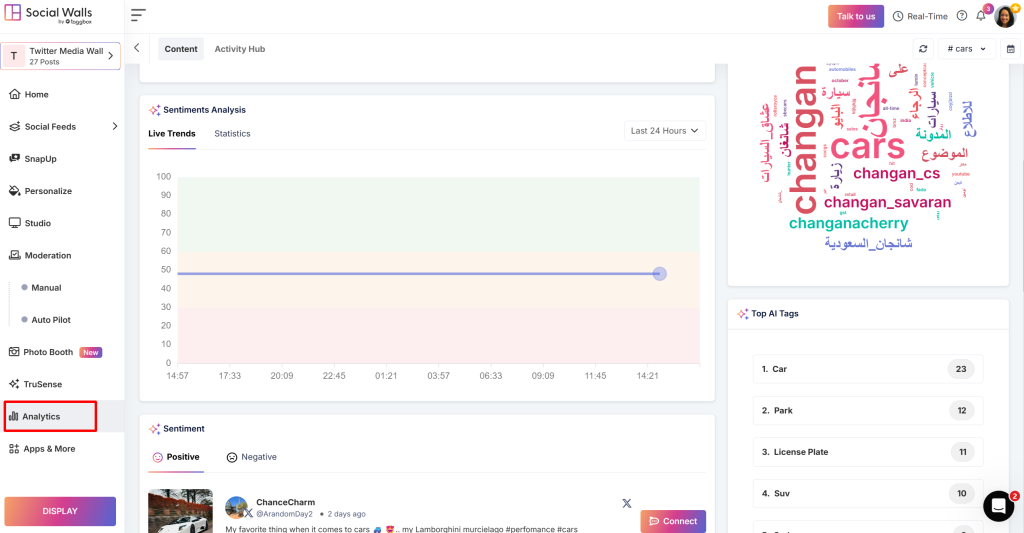The image size is (1024, 533).
Task: Click the Analytics bar chart icon
Action: point(14,416)
